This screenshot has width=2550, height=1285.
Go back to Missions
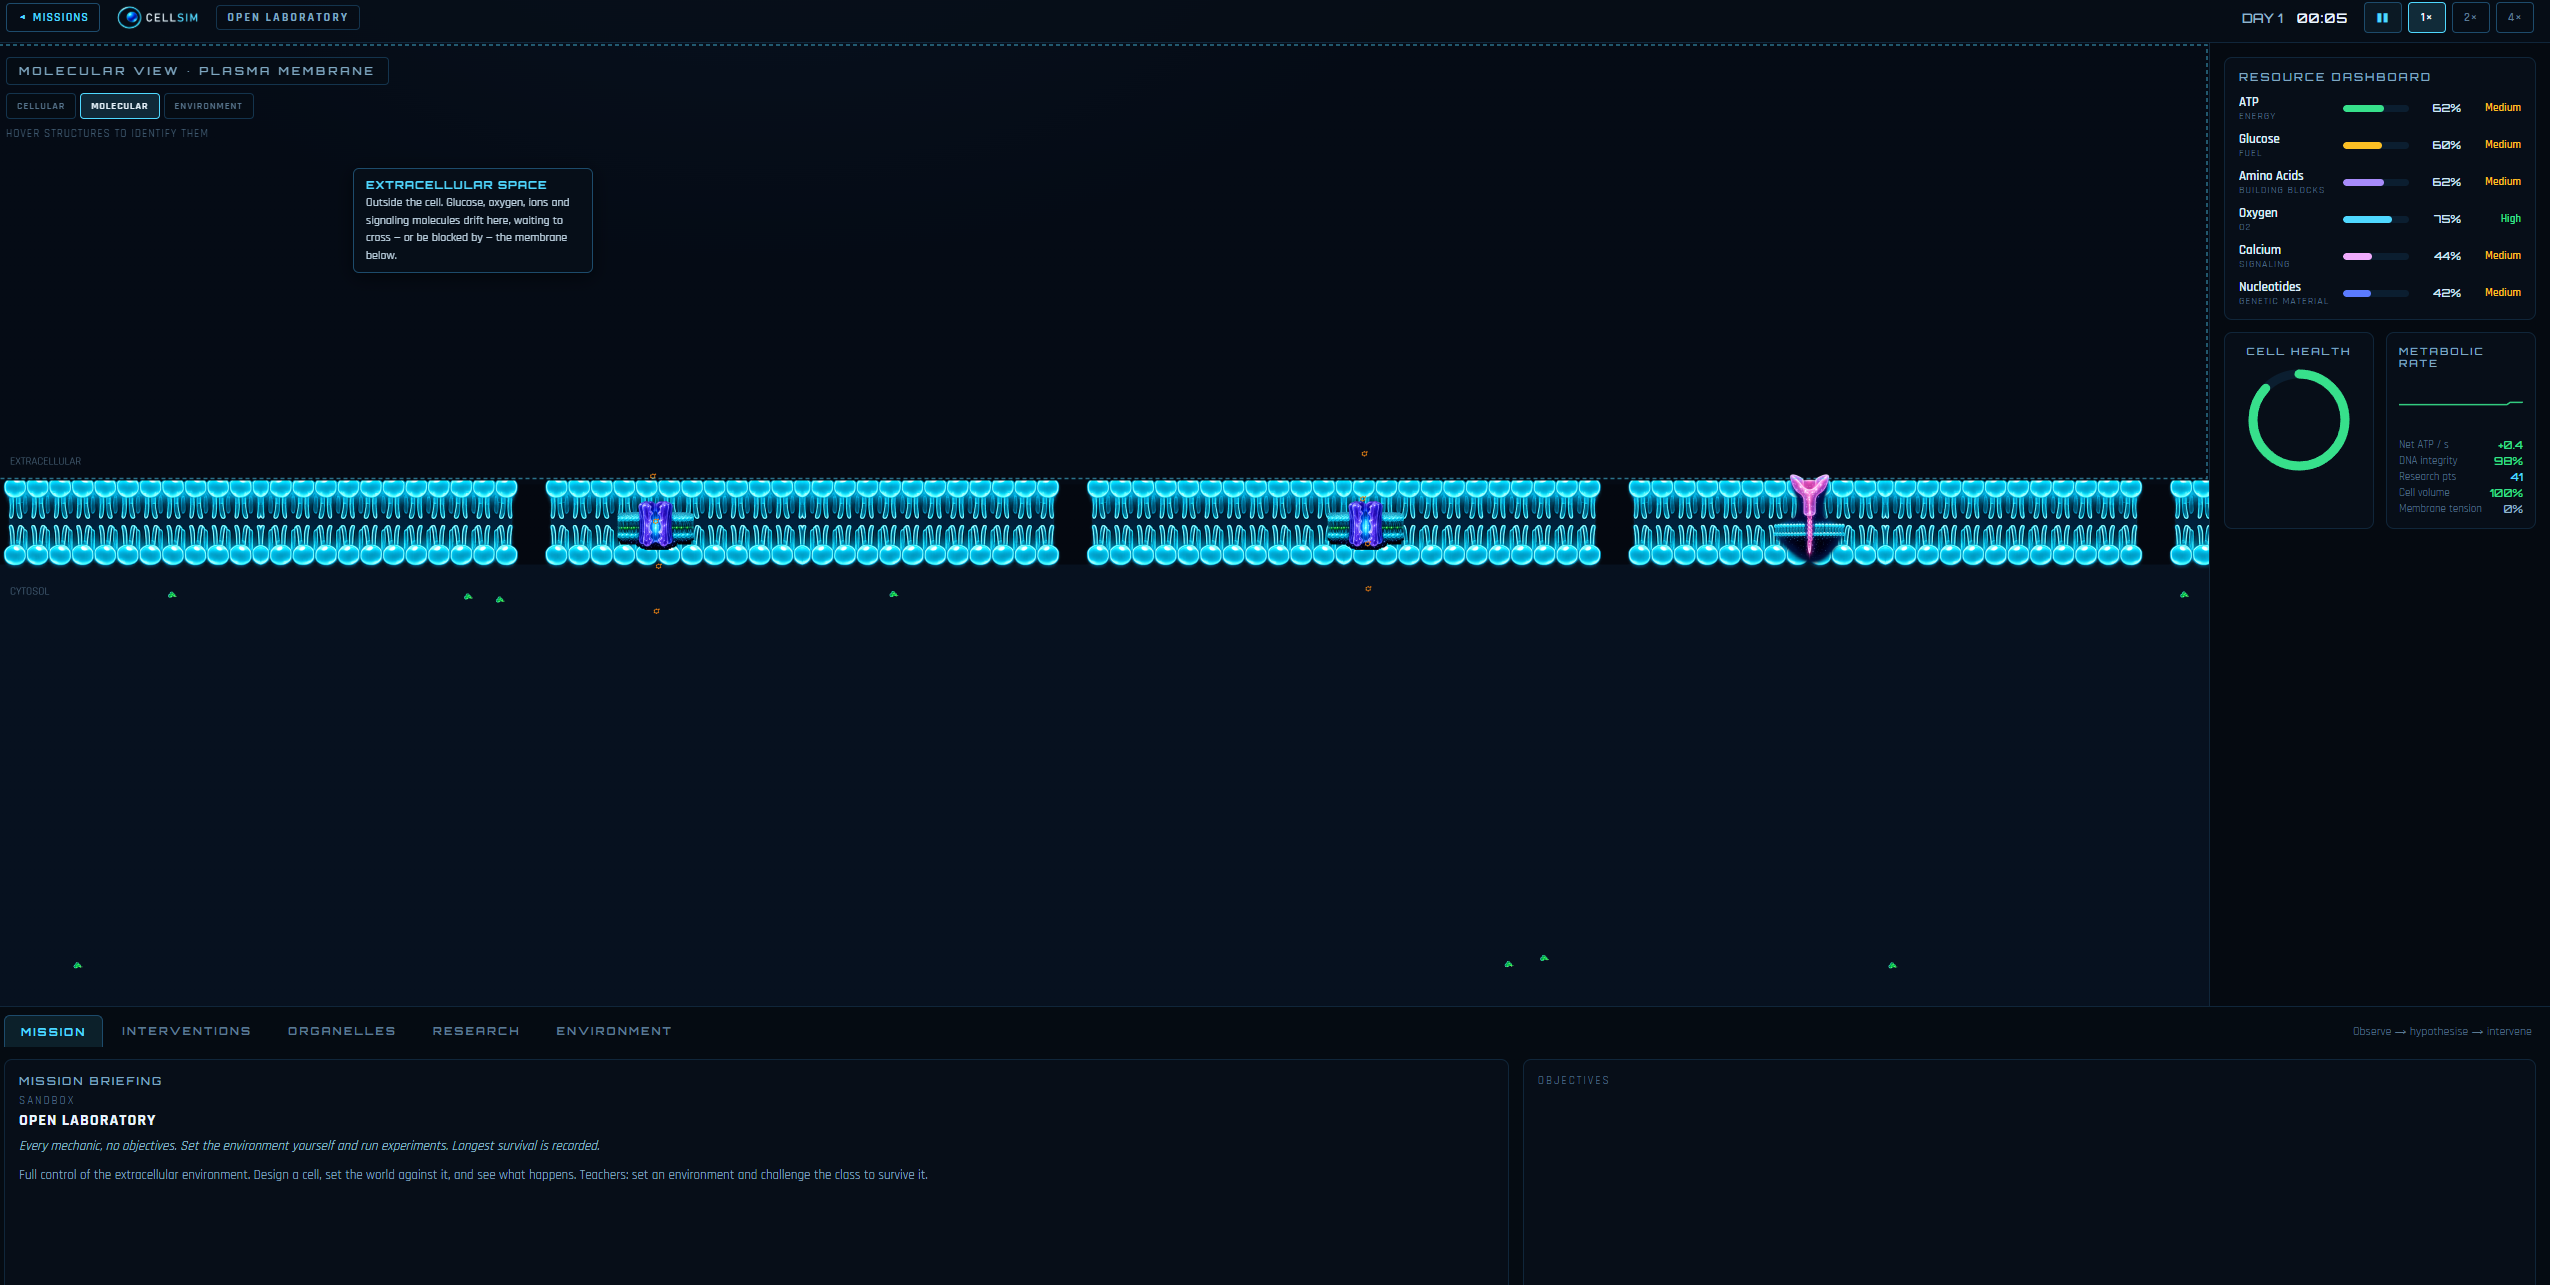53,18
